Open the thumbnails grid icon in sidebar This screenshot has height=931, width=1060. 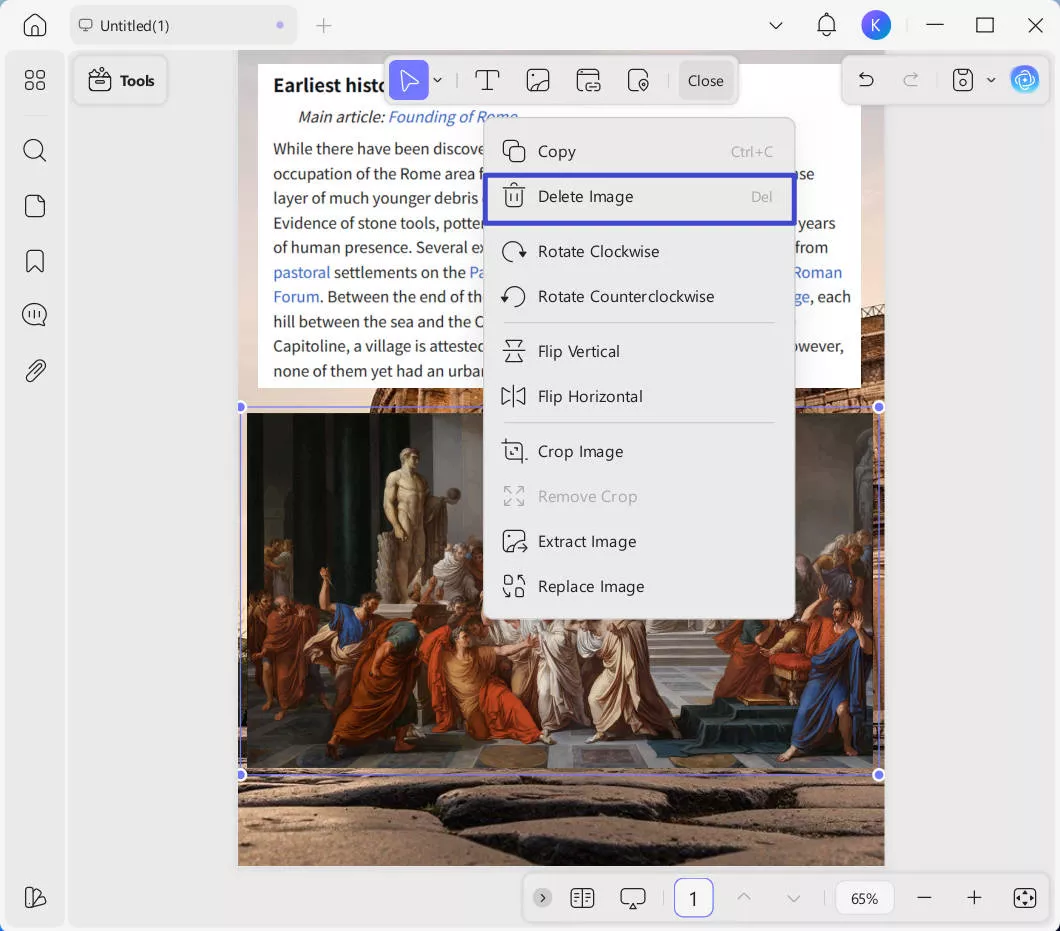point(34,80)
